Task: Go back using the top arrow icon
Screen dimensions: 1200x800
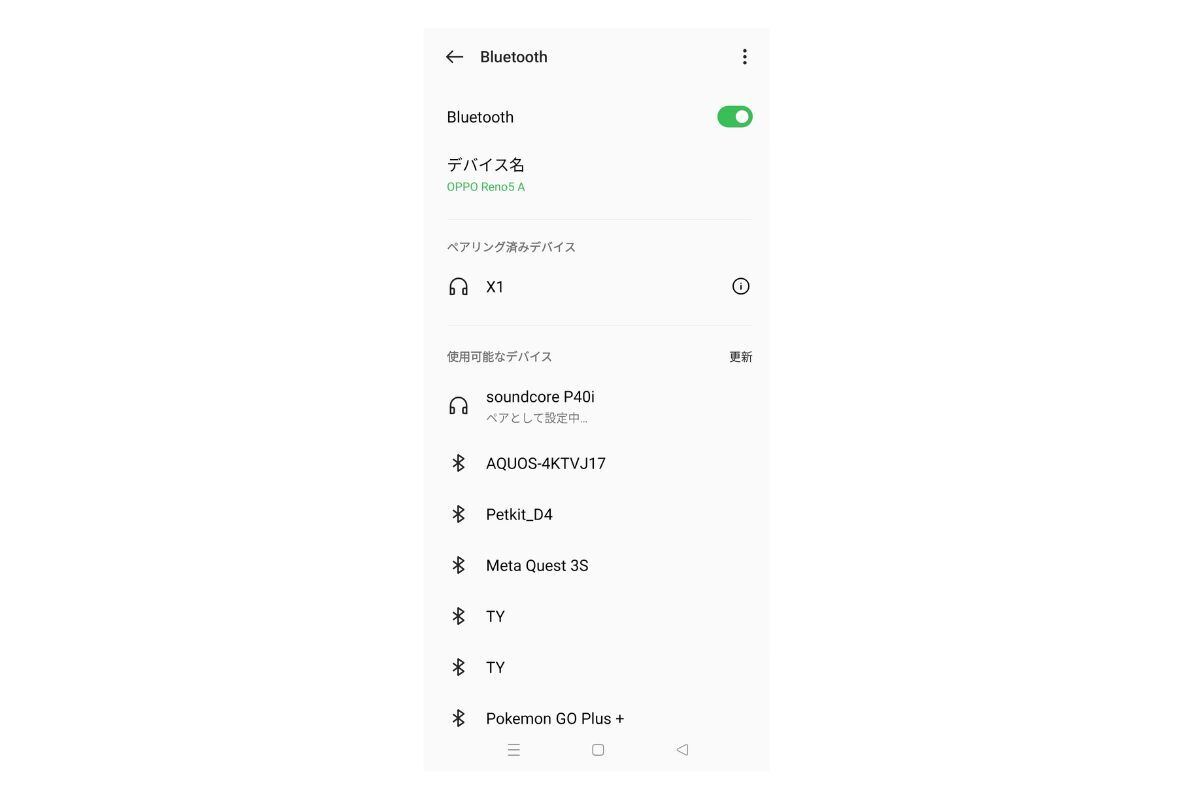Action: 454,57
